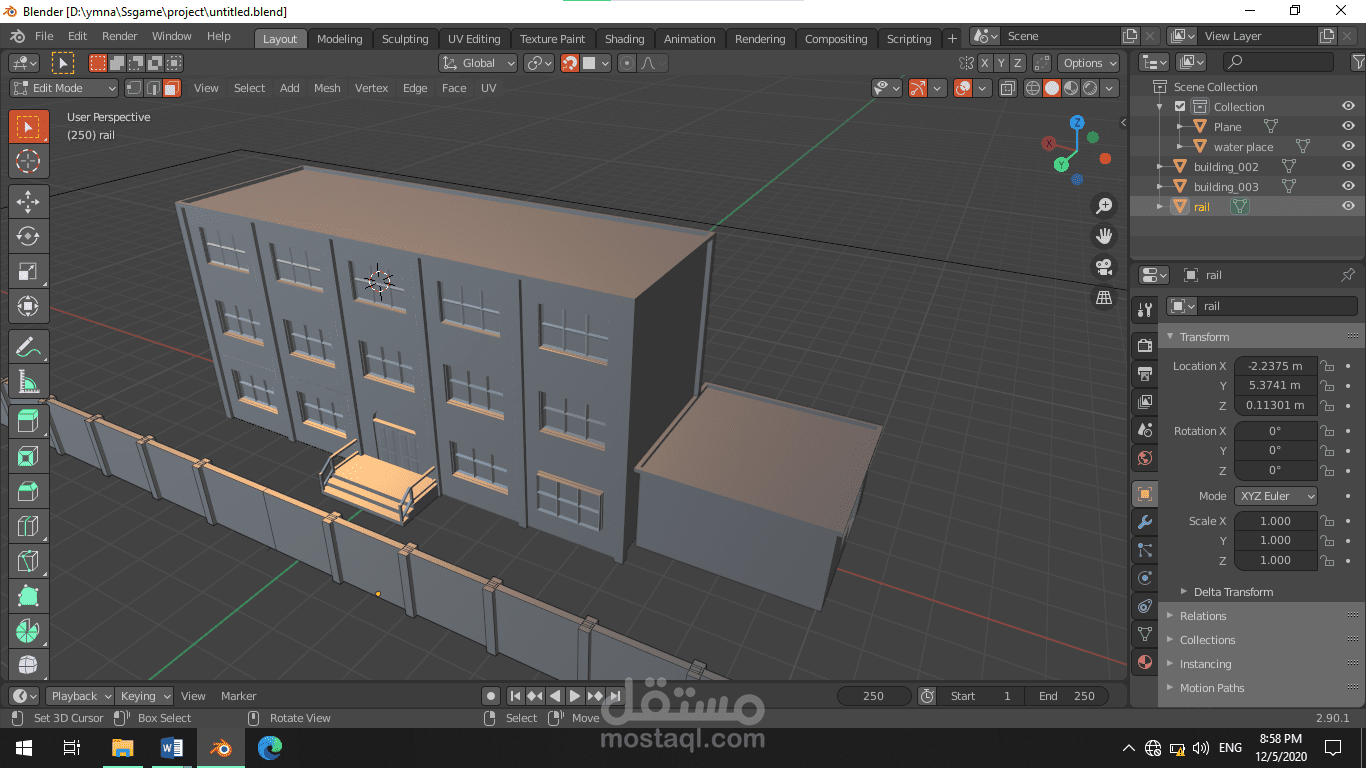Select the Measure tool
This screenshot has width=1366, height=768.
(28, 381)
